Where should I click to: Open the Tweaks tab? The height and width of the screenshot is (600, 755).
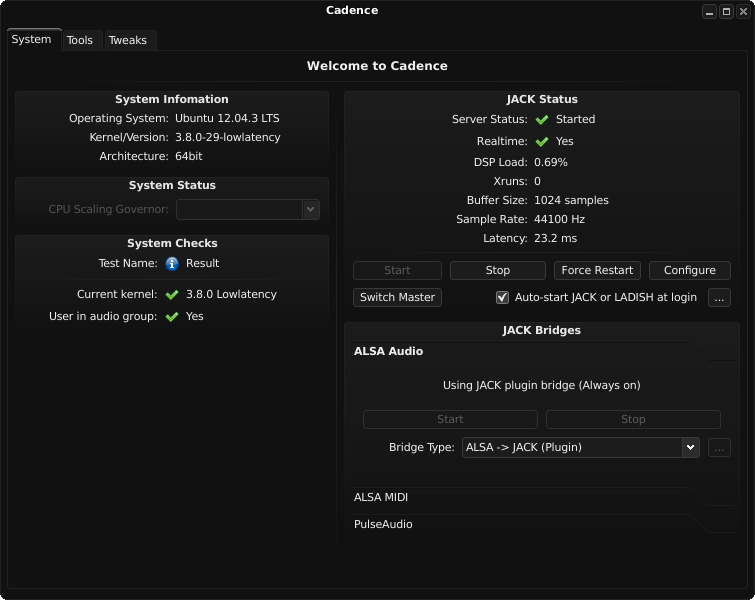tap(127, 41)
